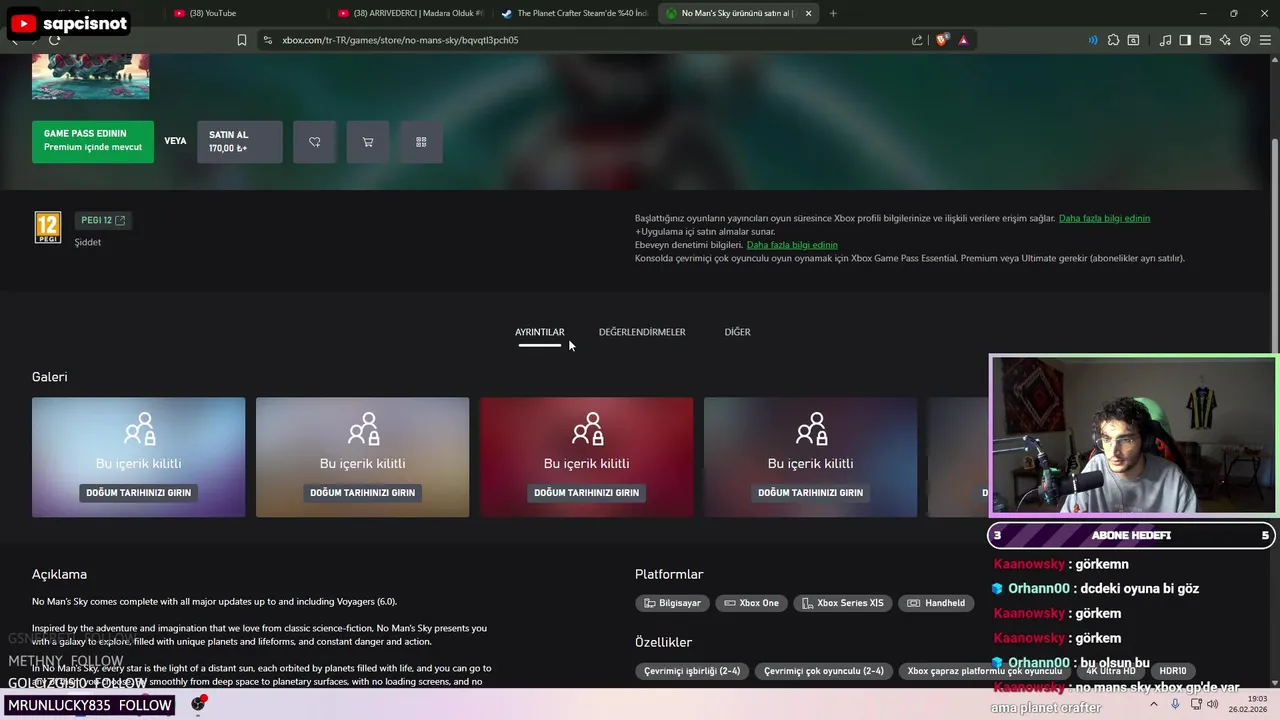The width and height of the screenshot is (1280, 720).
Task: Click the 'Özellikler' heading
Action: [x=664, y=642]
